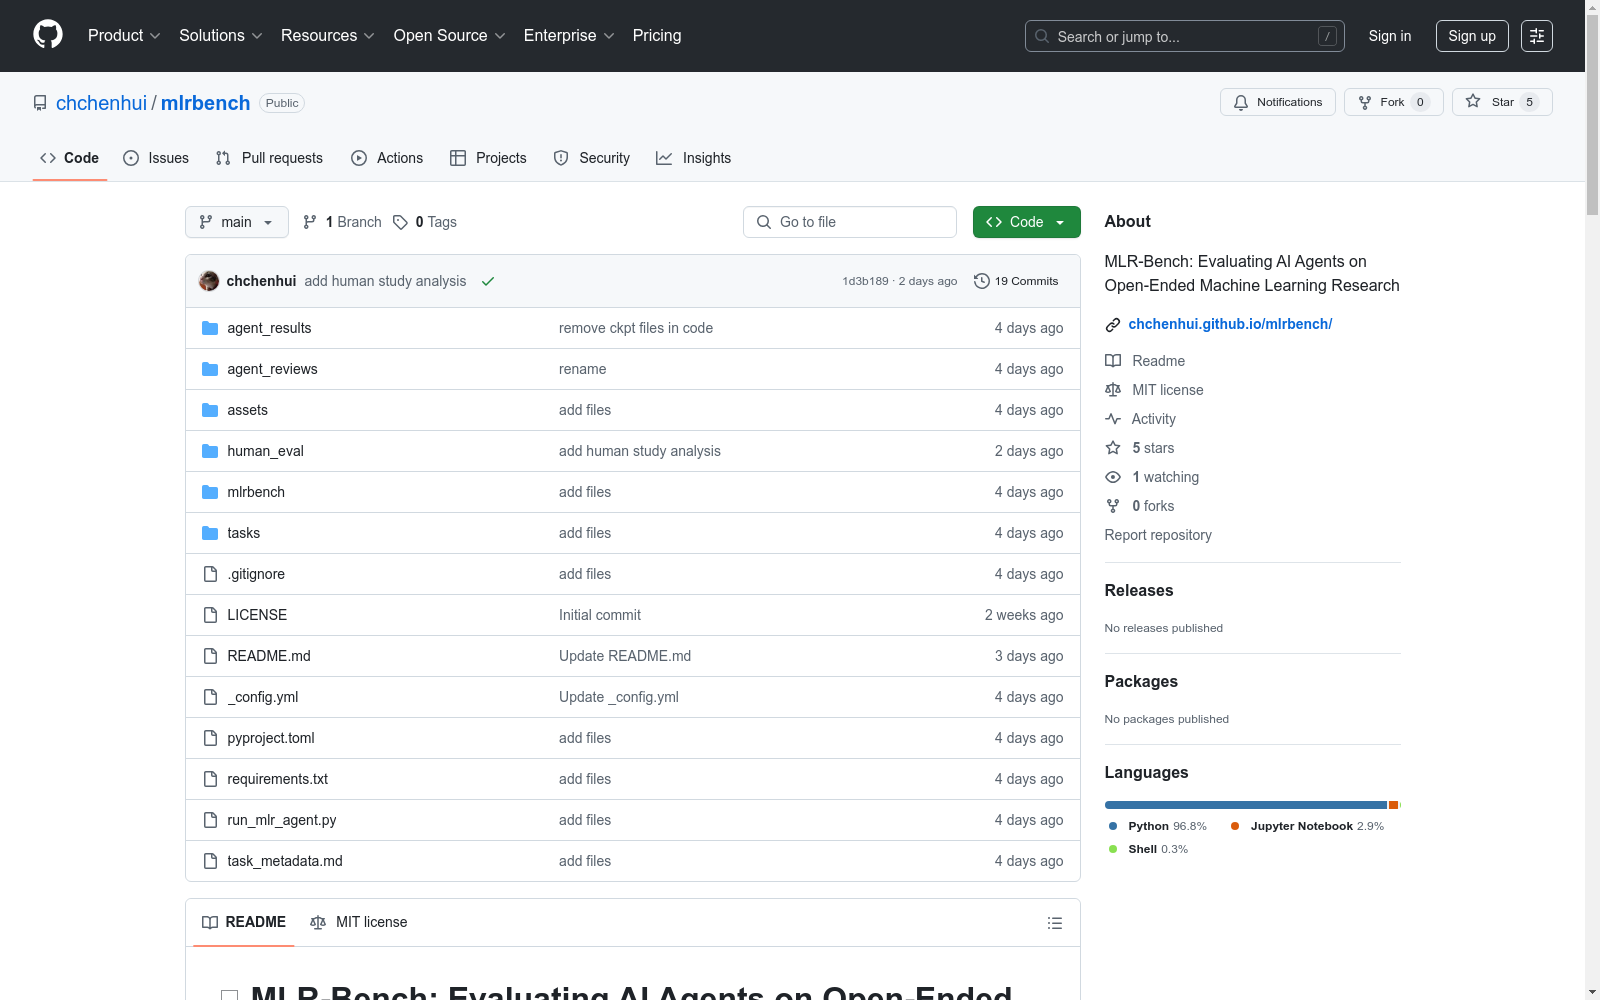Open the Insights tab
Screen dimensions: 1600x1000
click(x=694, y=158)
